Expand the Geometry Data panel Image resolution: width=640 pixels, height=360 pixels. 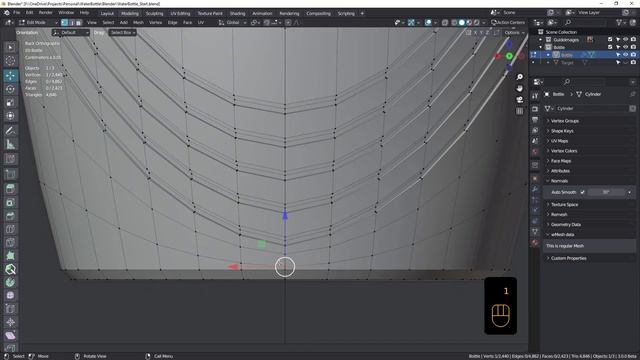coord(566,224)
